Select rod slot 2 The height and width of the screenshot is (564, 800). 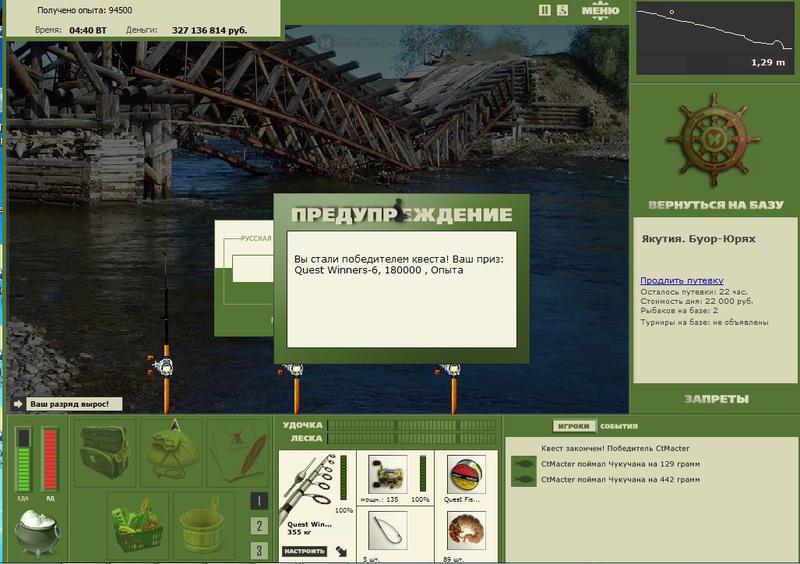click(259, 526)
